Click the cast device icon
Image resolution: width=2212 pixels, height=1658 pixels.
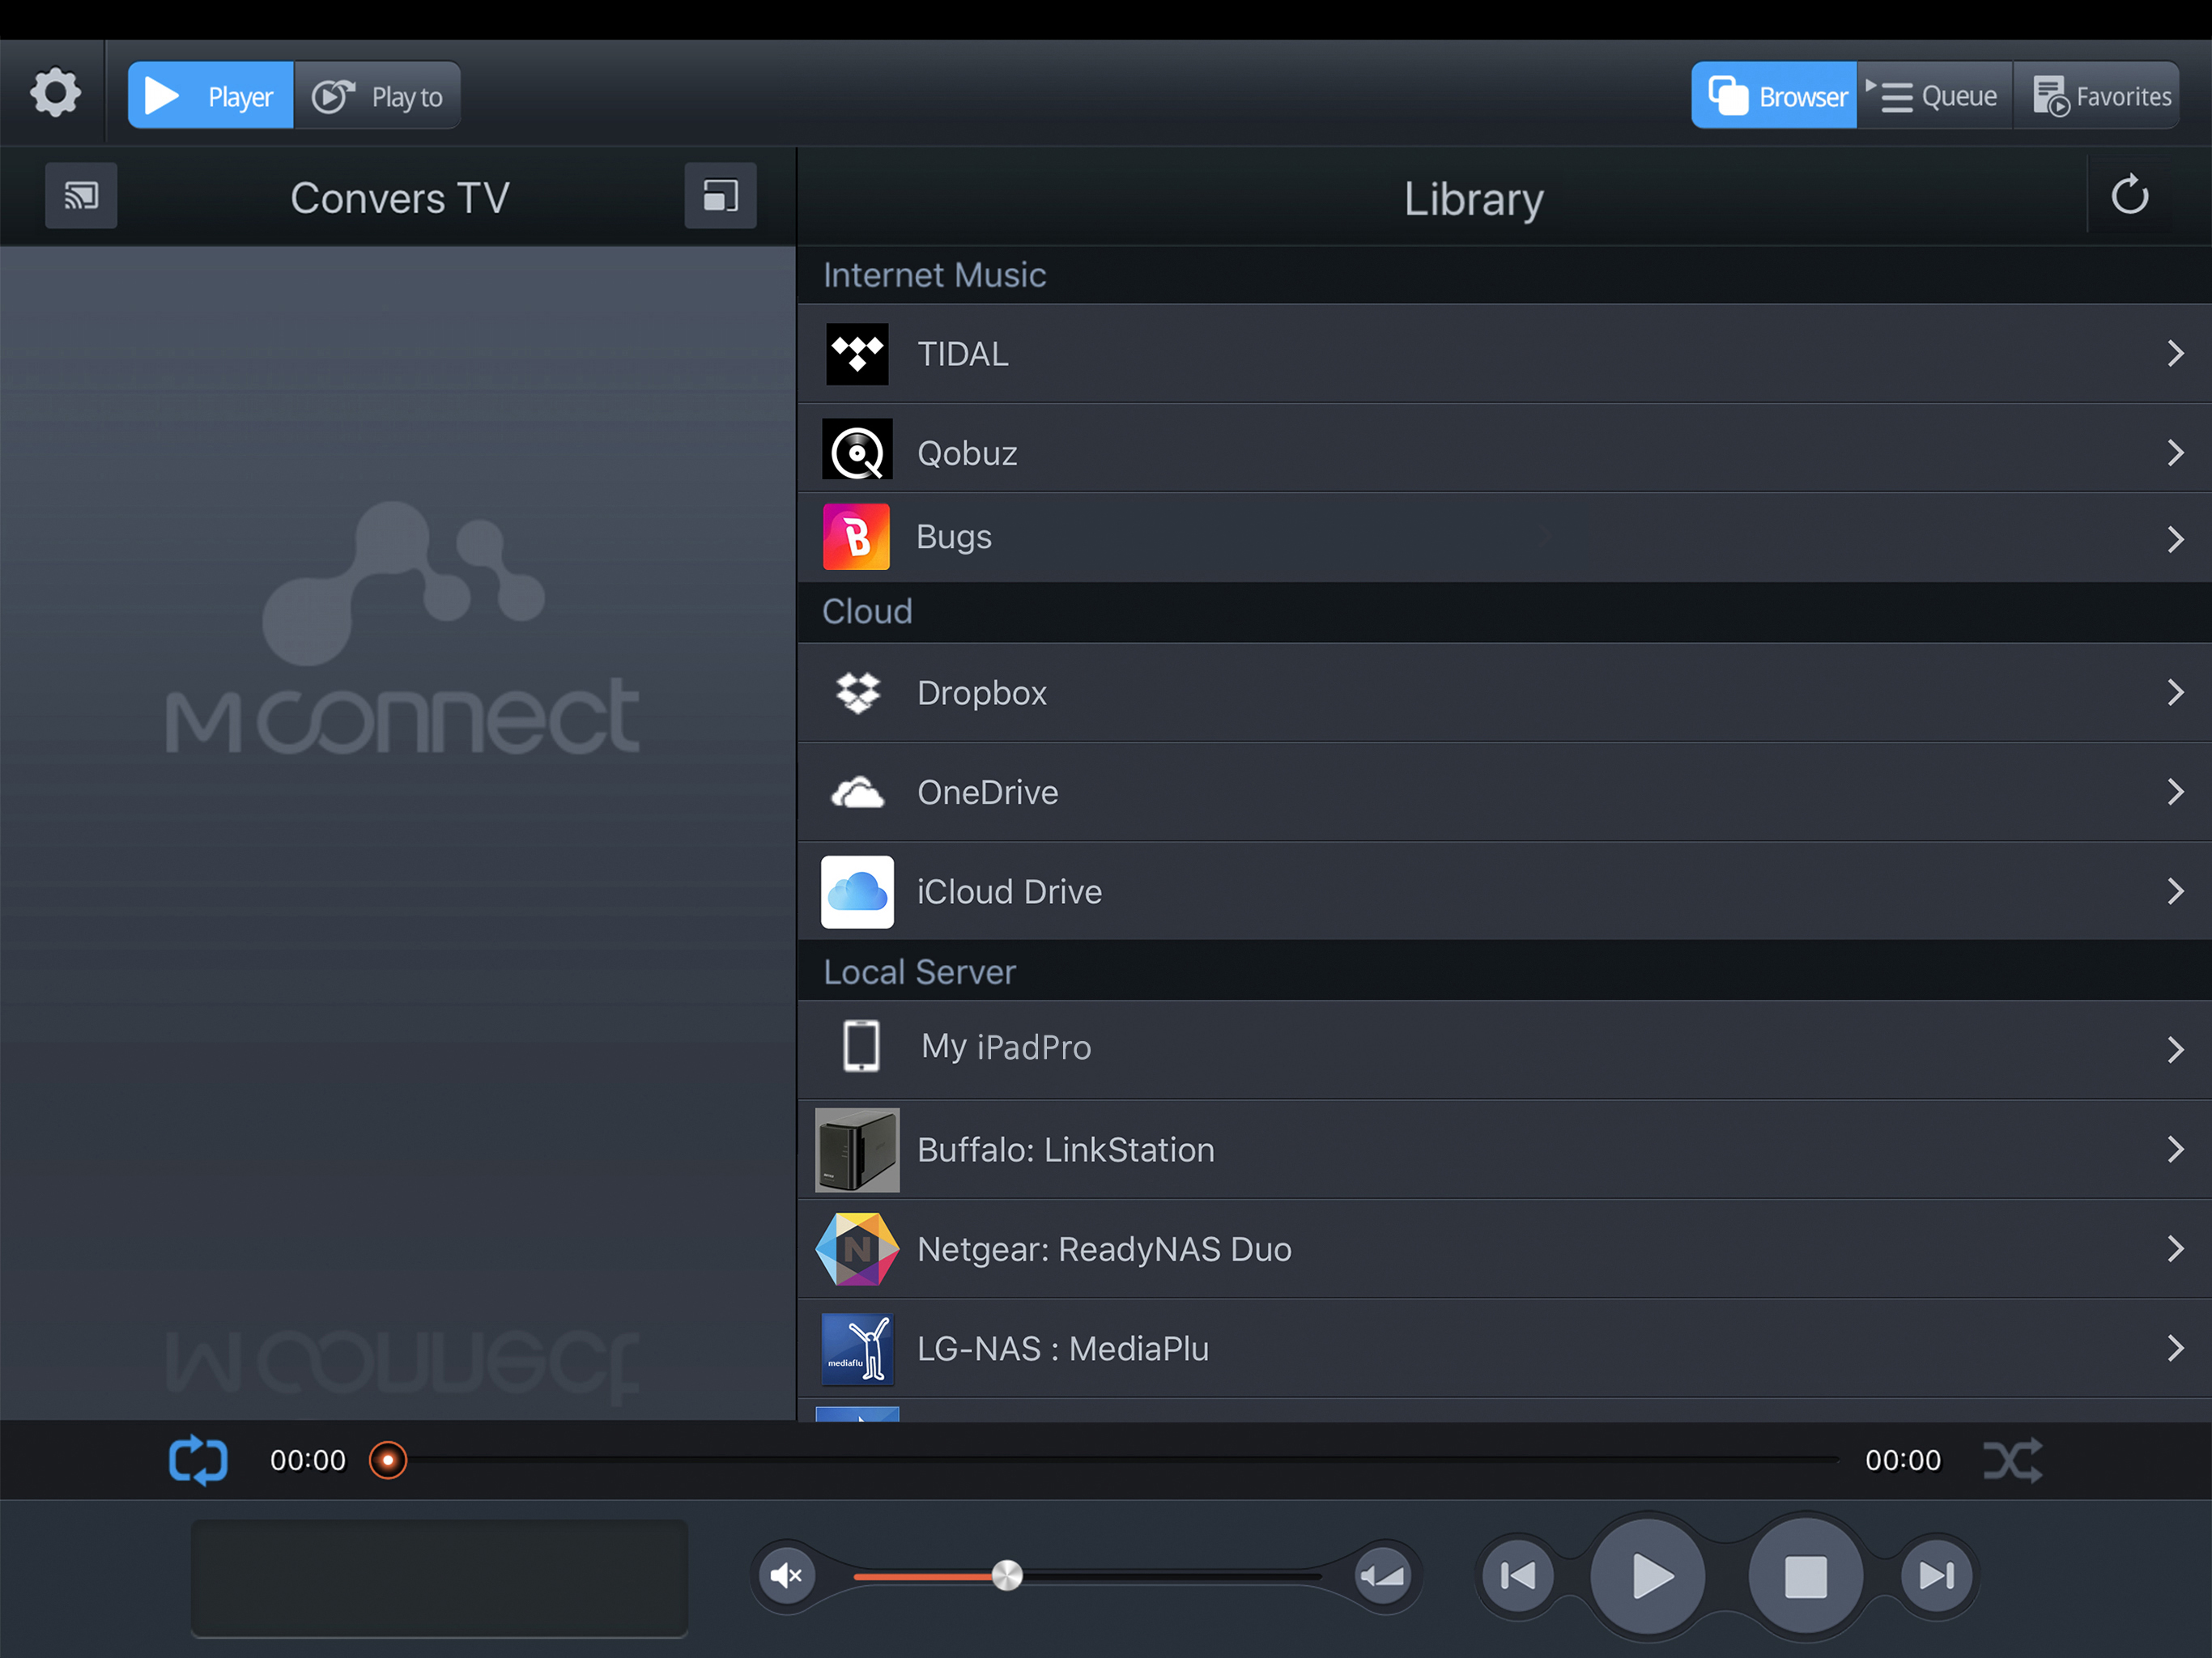click(81, 196)
